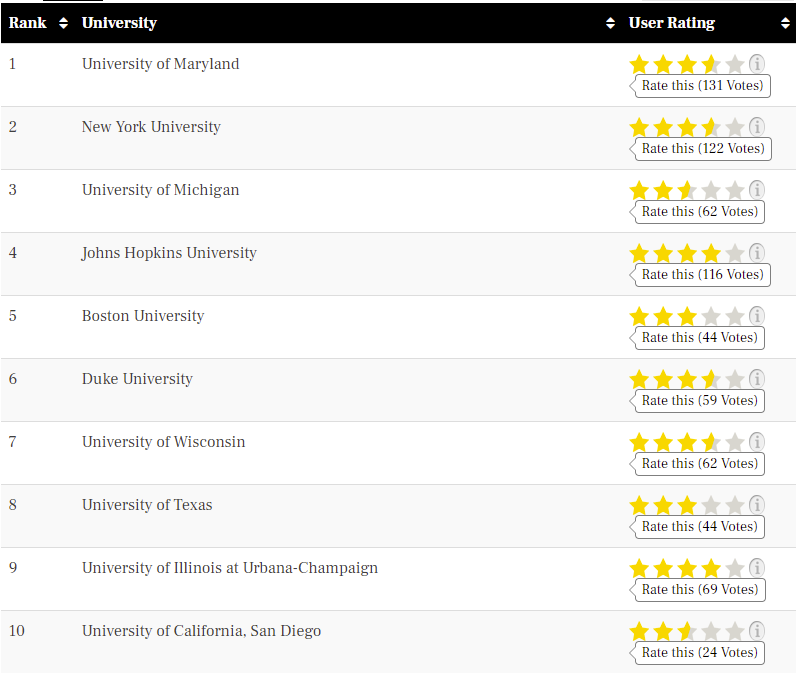Rate Boston University with the fourth star
Screen dimensions: 799x673
[711, 316]
